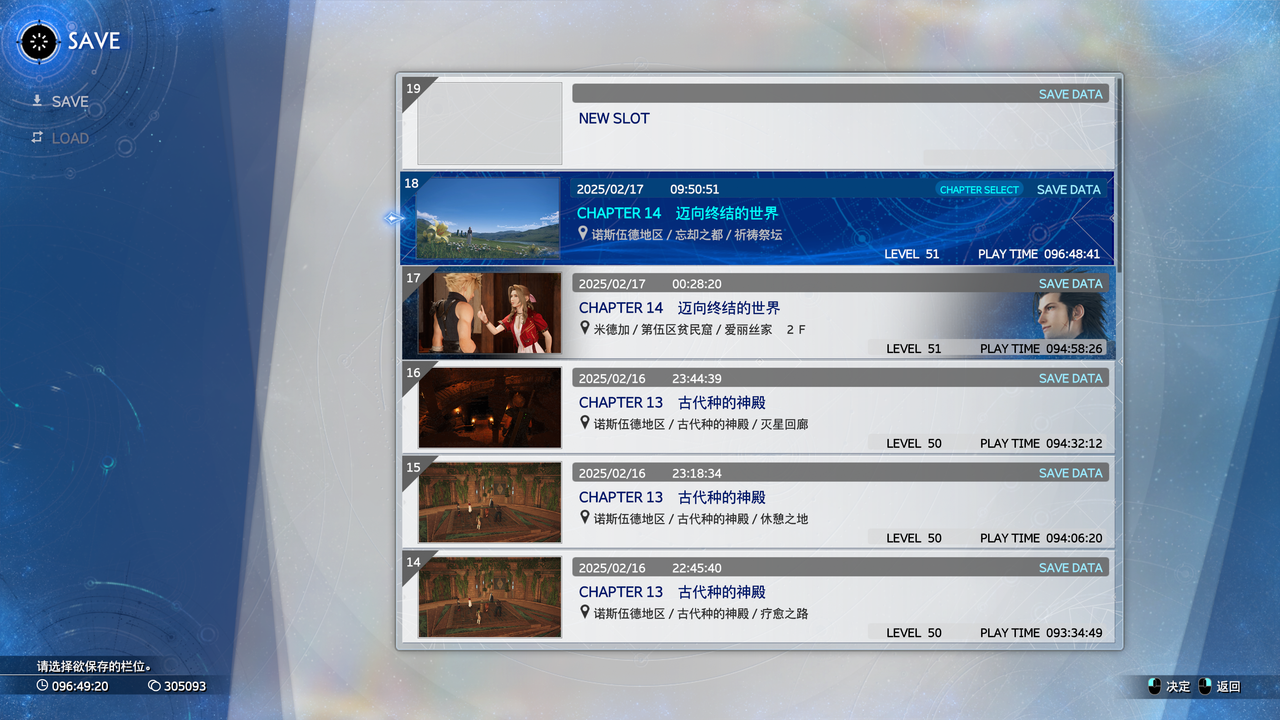Click PLAY TIME 096:48:41 text
1280x720 pixels.
(1039, 254)
